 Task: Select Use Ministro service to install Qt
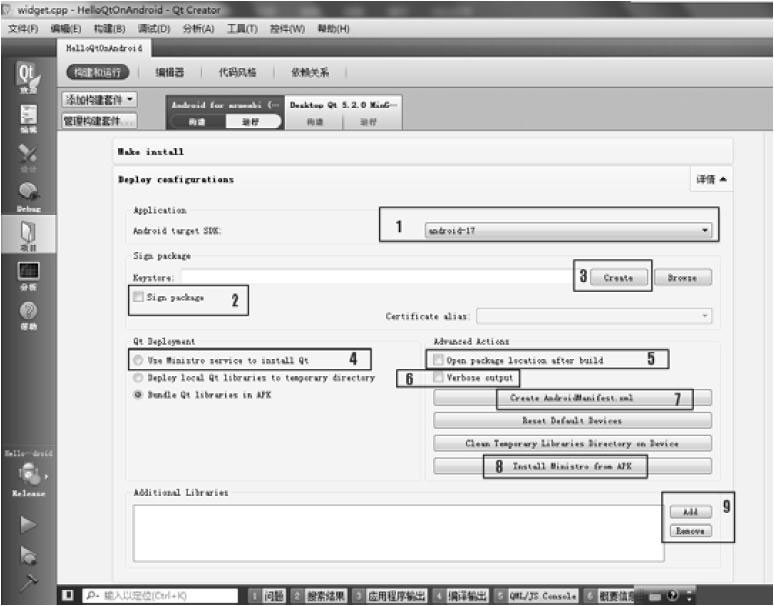pyautogui.click(x=138, y=360)
